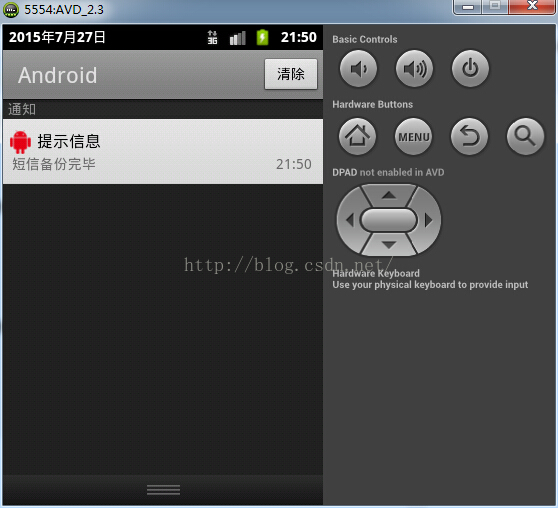Click the status bar clock 21:50
This screenshot has height=508, width=558.
[x=299, y=37]
